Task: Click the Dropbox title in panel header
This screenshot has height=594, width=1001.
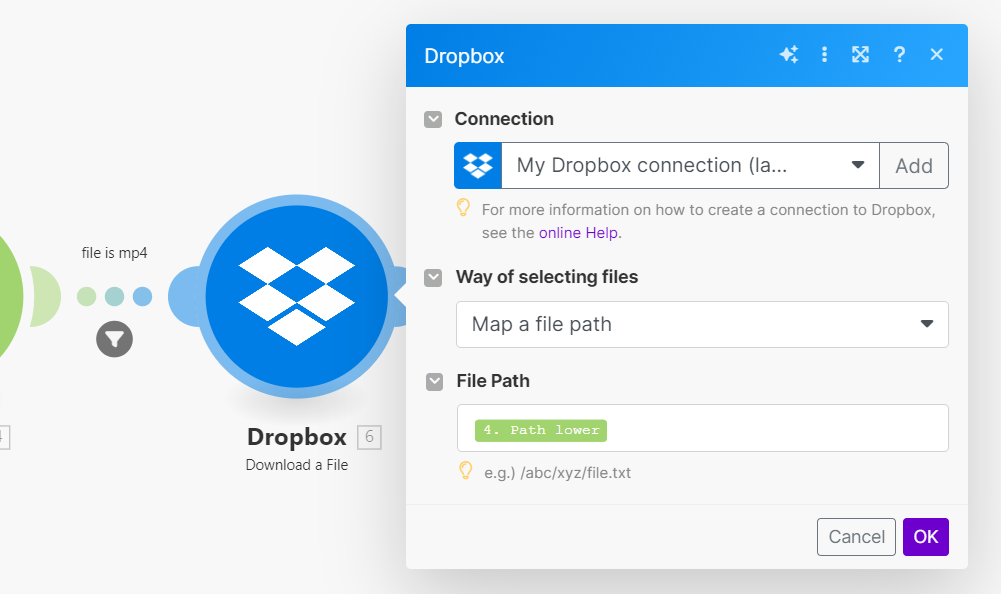Action: coord(464,56)
